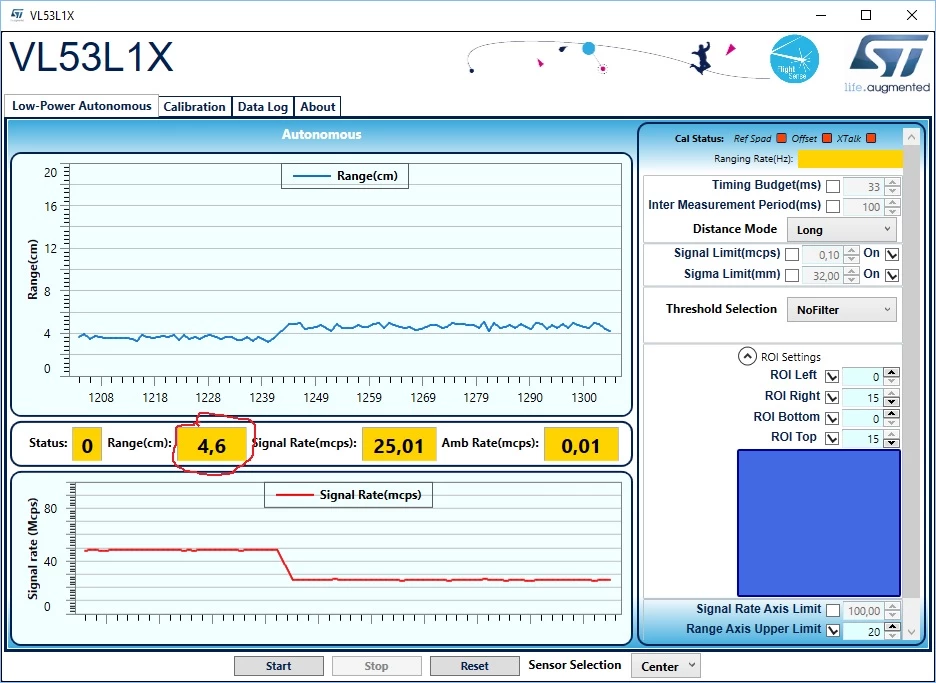Image resolution: width=936 pixels, height=683 pixels.
Task: Click the Range Axis Upper Limit value field
Action: click(x=863, y=632)
